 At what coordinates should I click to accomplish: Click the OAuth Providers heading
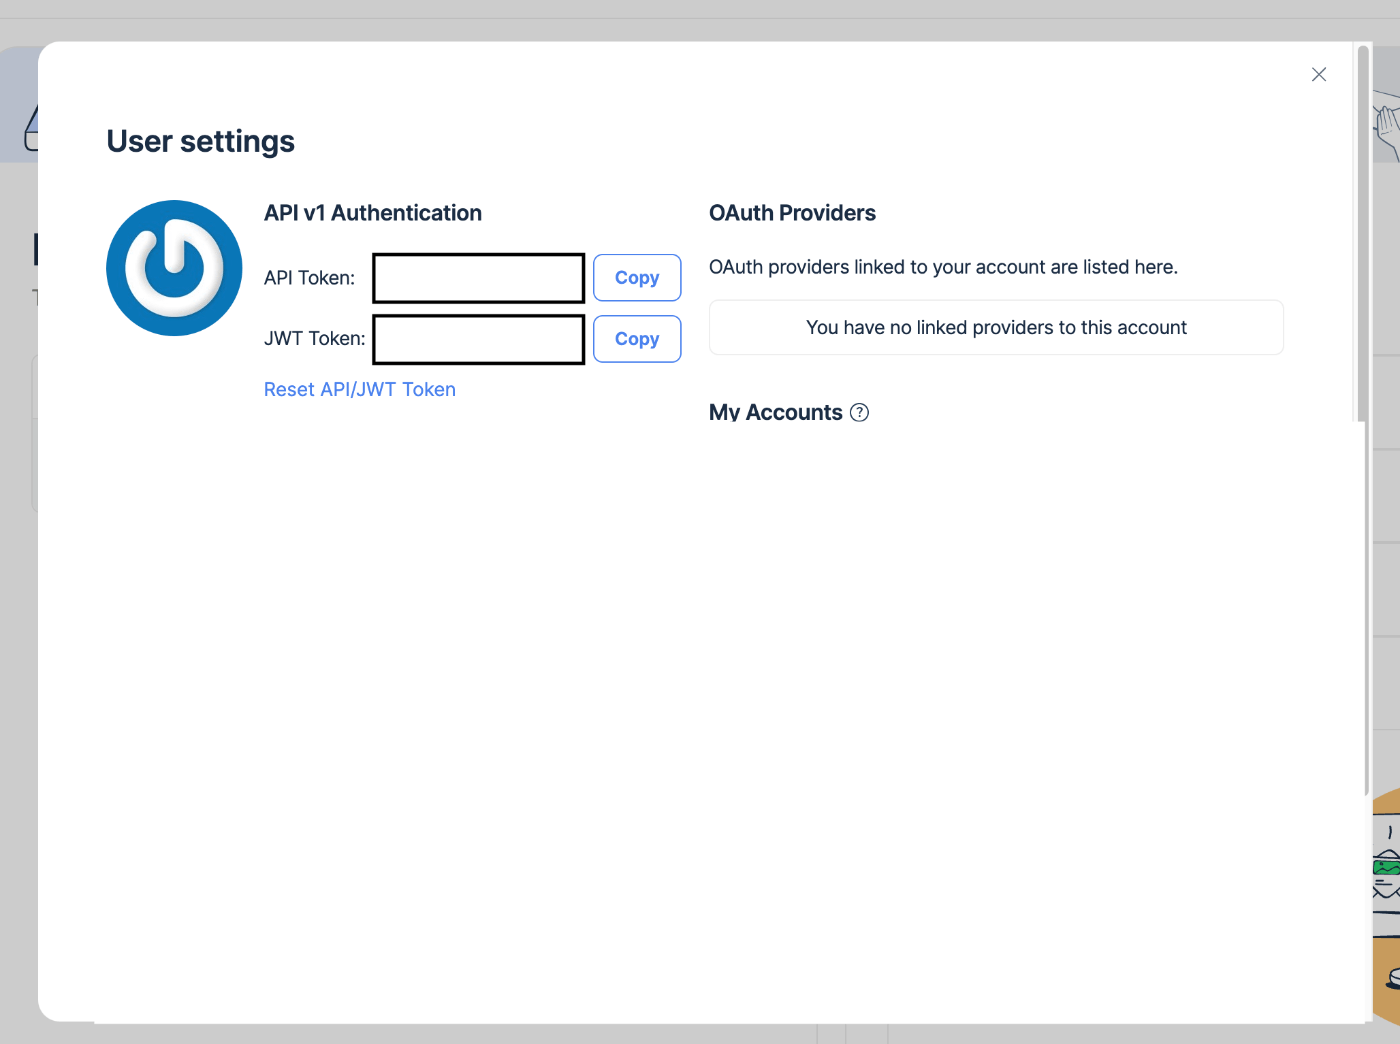(x=792, y=213)
